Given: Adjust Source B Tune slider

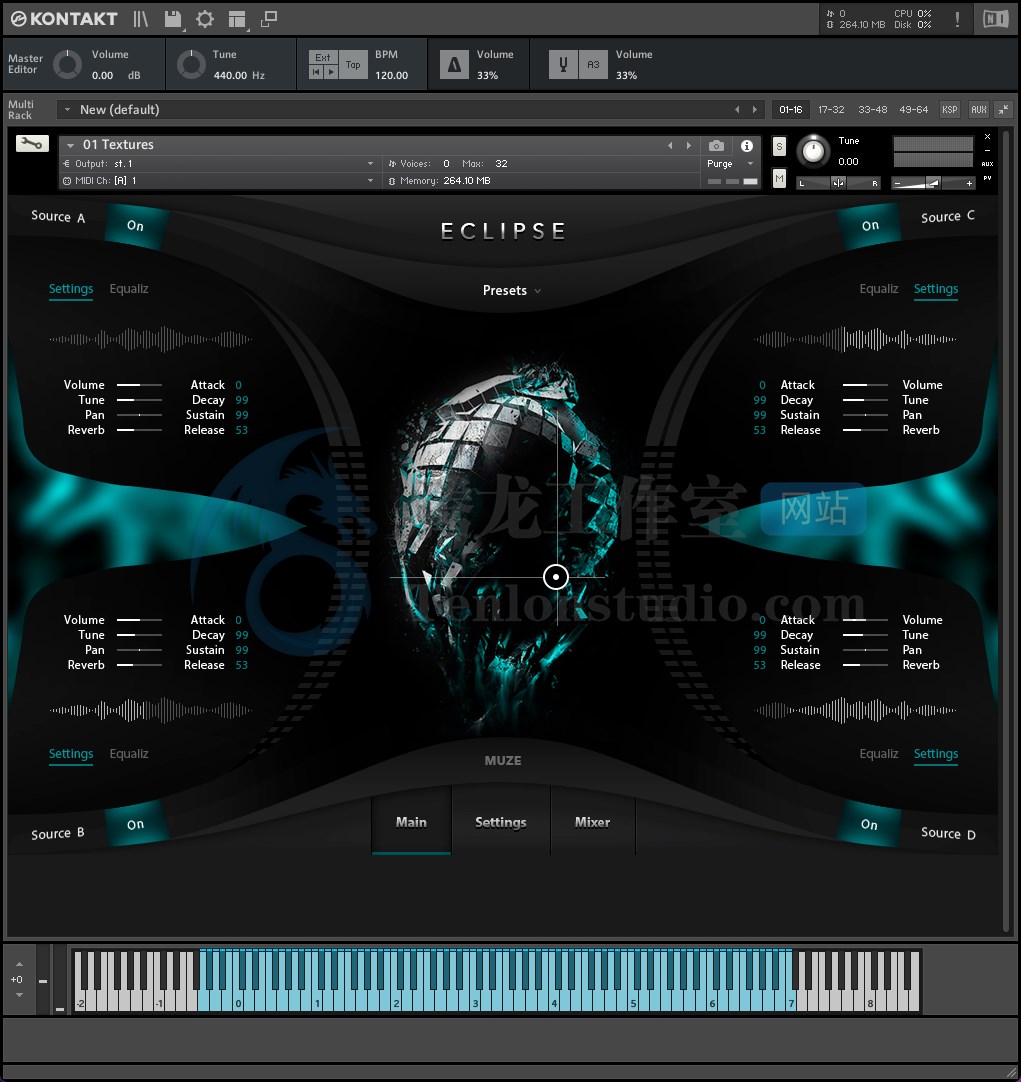Looking at the screenshot, I should coord(139,635).
